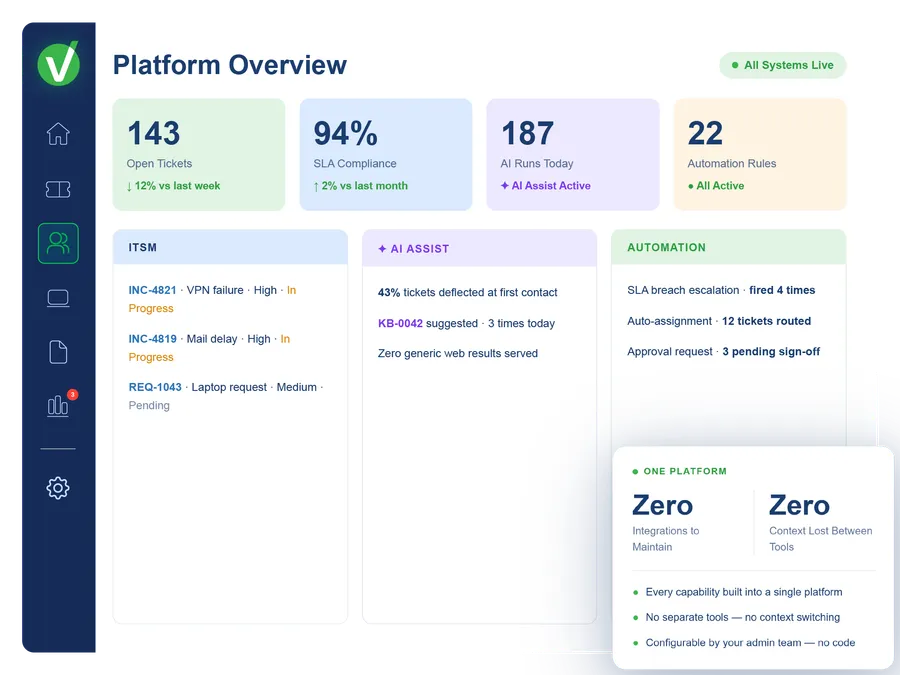Image resolution: width=900 pixels, height=675 pixels.
Task: Click No separate tools bullet text
Action: tap(743, 617)
